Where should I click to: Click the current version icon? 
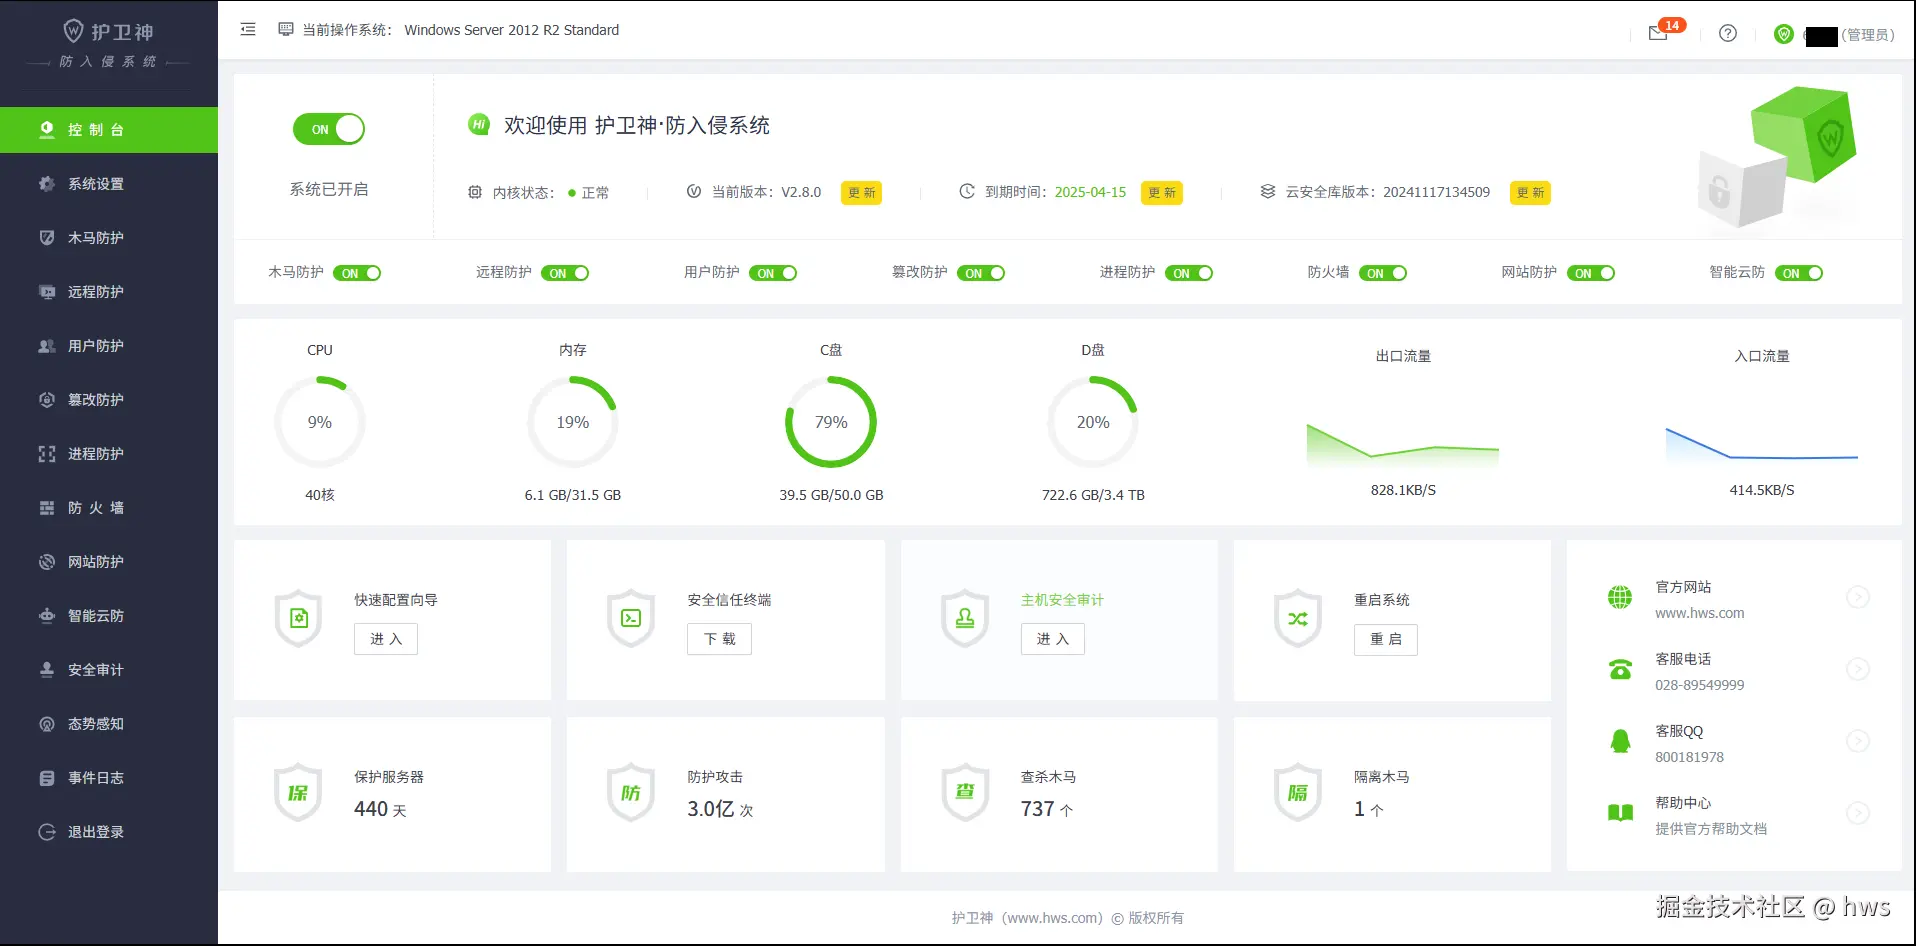tap(694, 191)
